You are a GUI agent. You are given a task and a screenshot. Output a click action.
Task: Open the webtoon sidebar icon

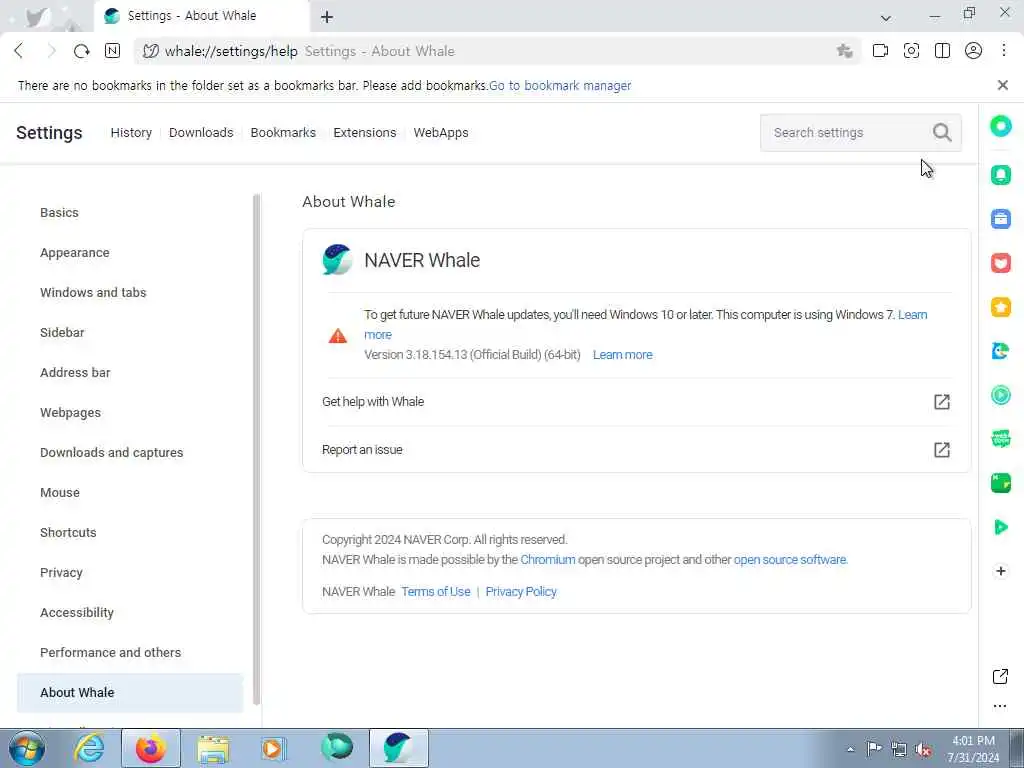[1000, 439]
